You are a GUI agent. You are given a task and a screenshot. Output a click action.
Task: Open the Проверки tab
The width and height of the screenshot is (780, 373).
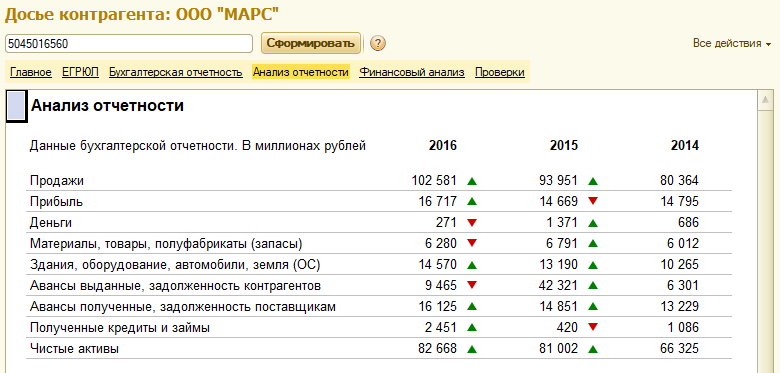pyautogui.click(x=499, y=72)
